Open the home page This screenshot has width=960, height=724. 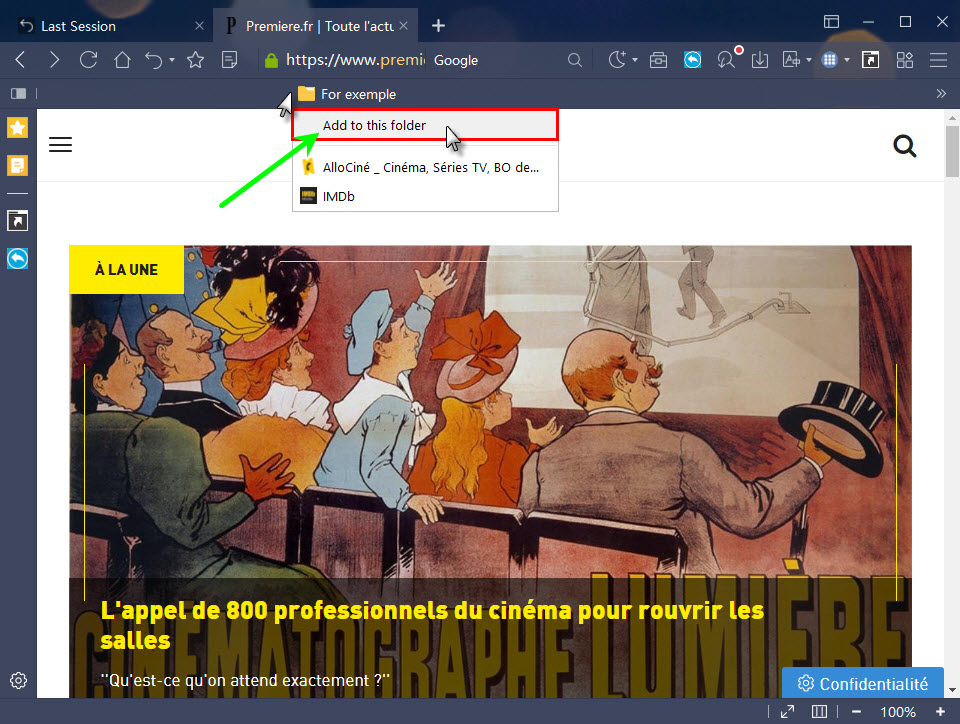122,60
